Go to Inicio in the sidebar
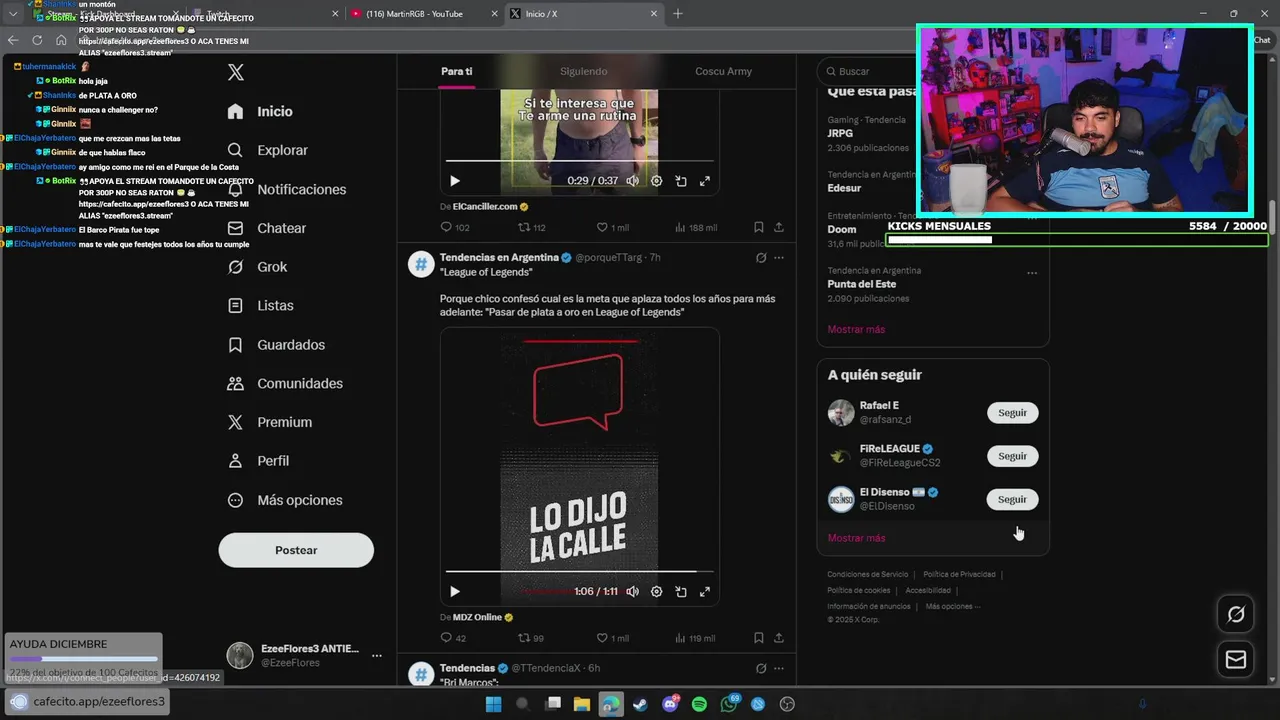The image size is (1280, 720). pos(260,111)
